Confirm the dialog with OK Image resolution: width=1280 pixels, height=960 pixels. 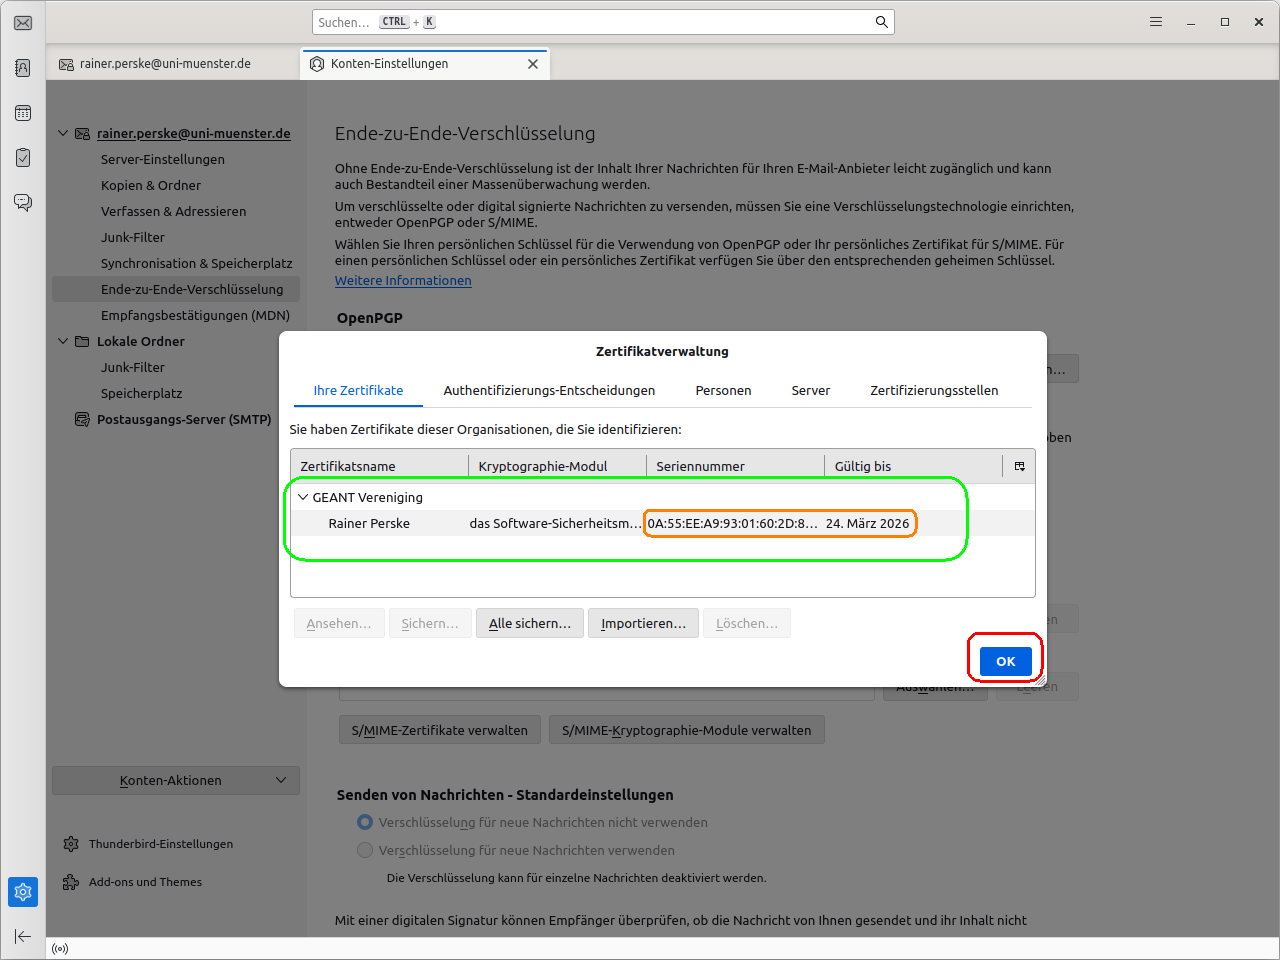(1005, 661)
